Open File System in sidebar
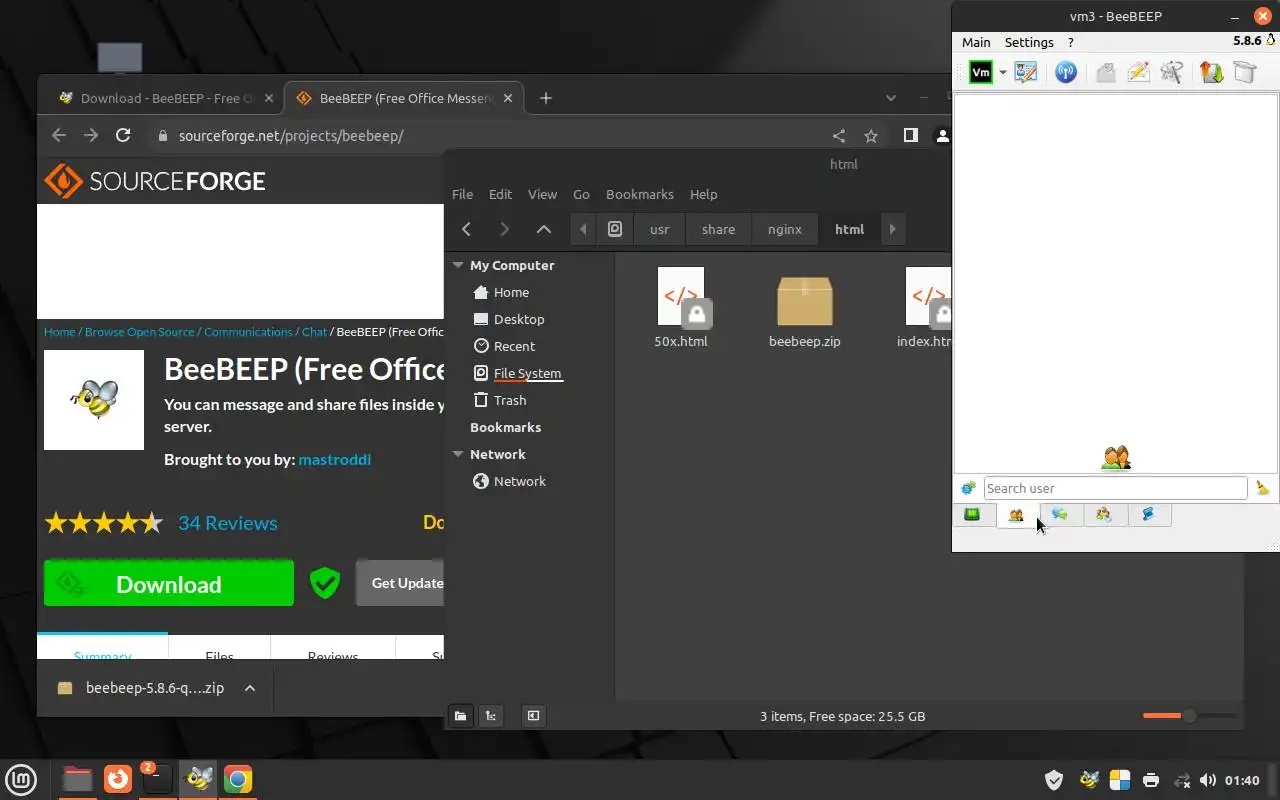This screenshot has width=1280, height=800. pos(527,373)
